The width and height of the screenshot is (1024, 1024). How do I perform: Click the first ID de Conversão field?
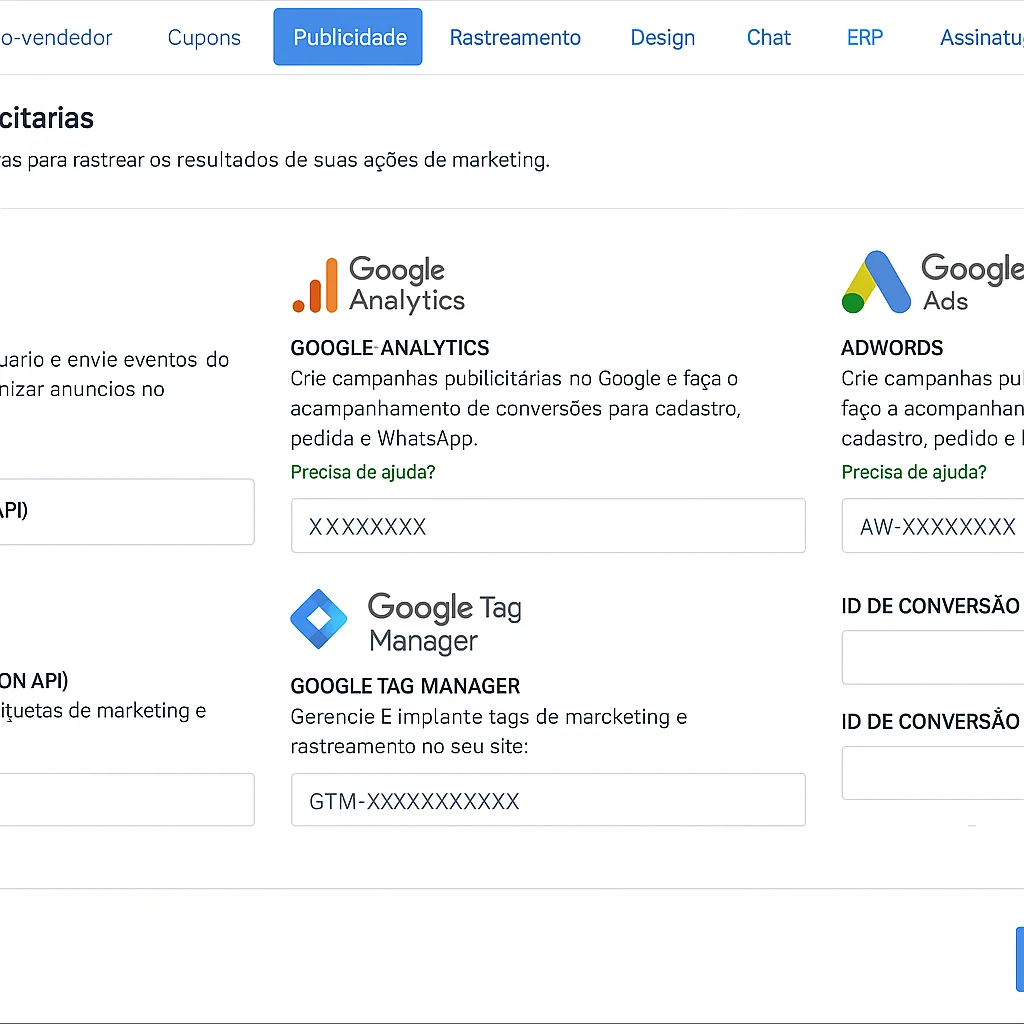(x=933, y=657)
